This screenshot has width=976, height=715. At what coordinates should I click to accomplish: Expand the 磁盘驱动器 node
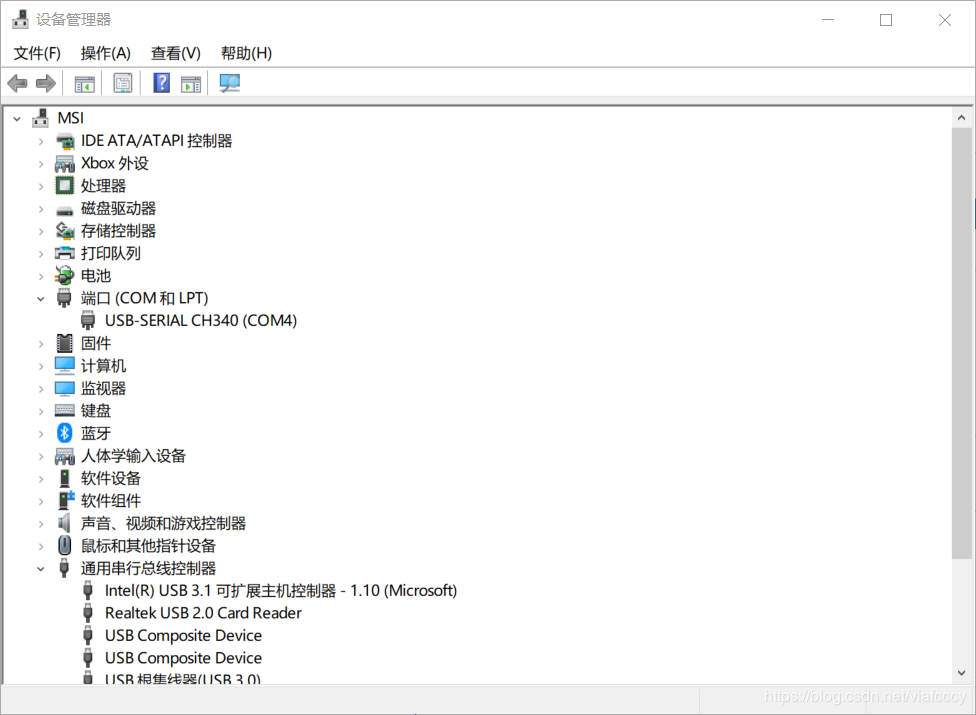click(x=41, y=208)
